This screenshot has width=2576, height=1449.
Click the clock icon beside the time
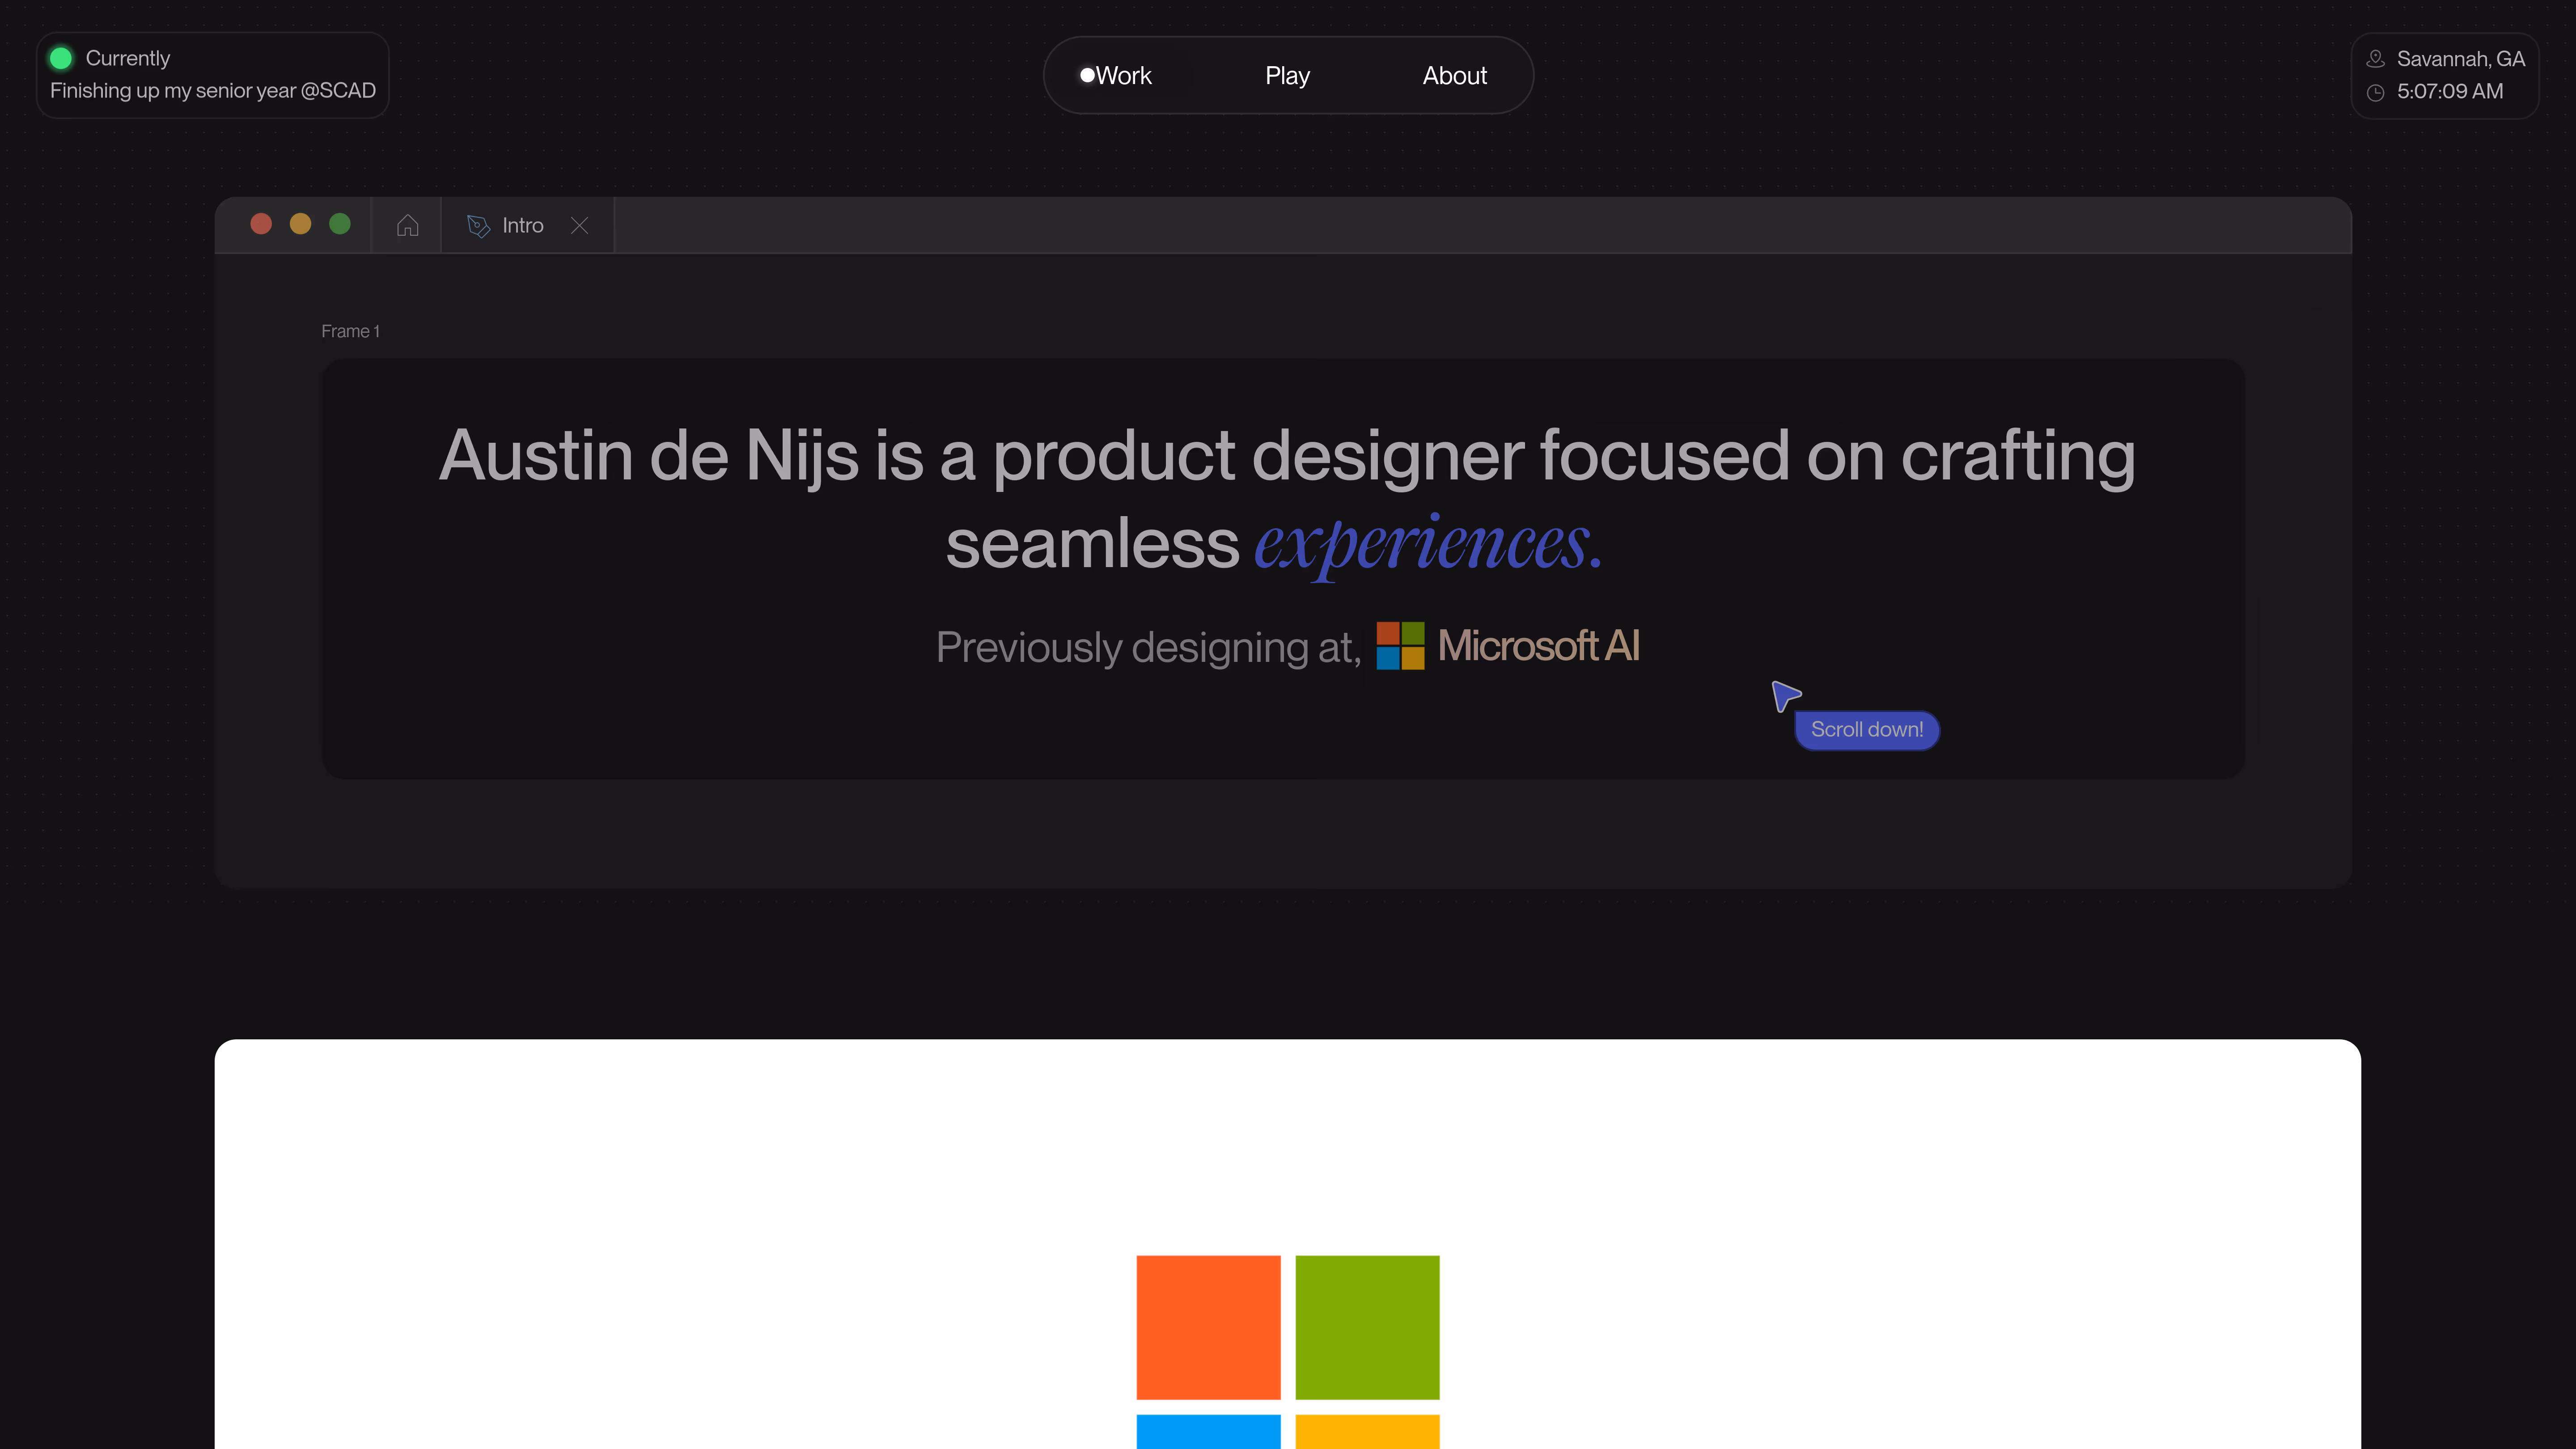tap(2376, 92)
